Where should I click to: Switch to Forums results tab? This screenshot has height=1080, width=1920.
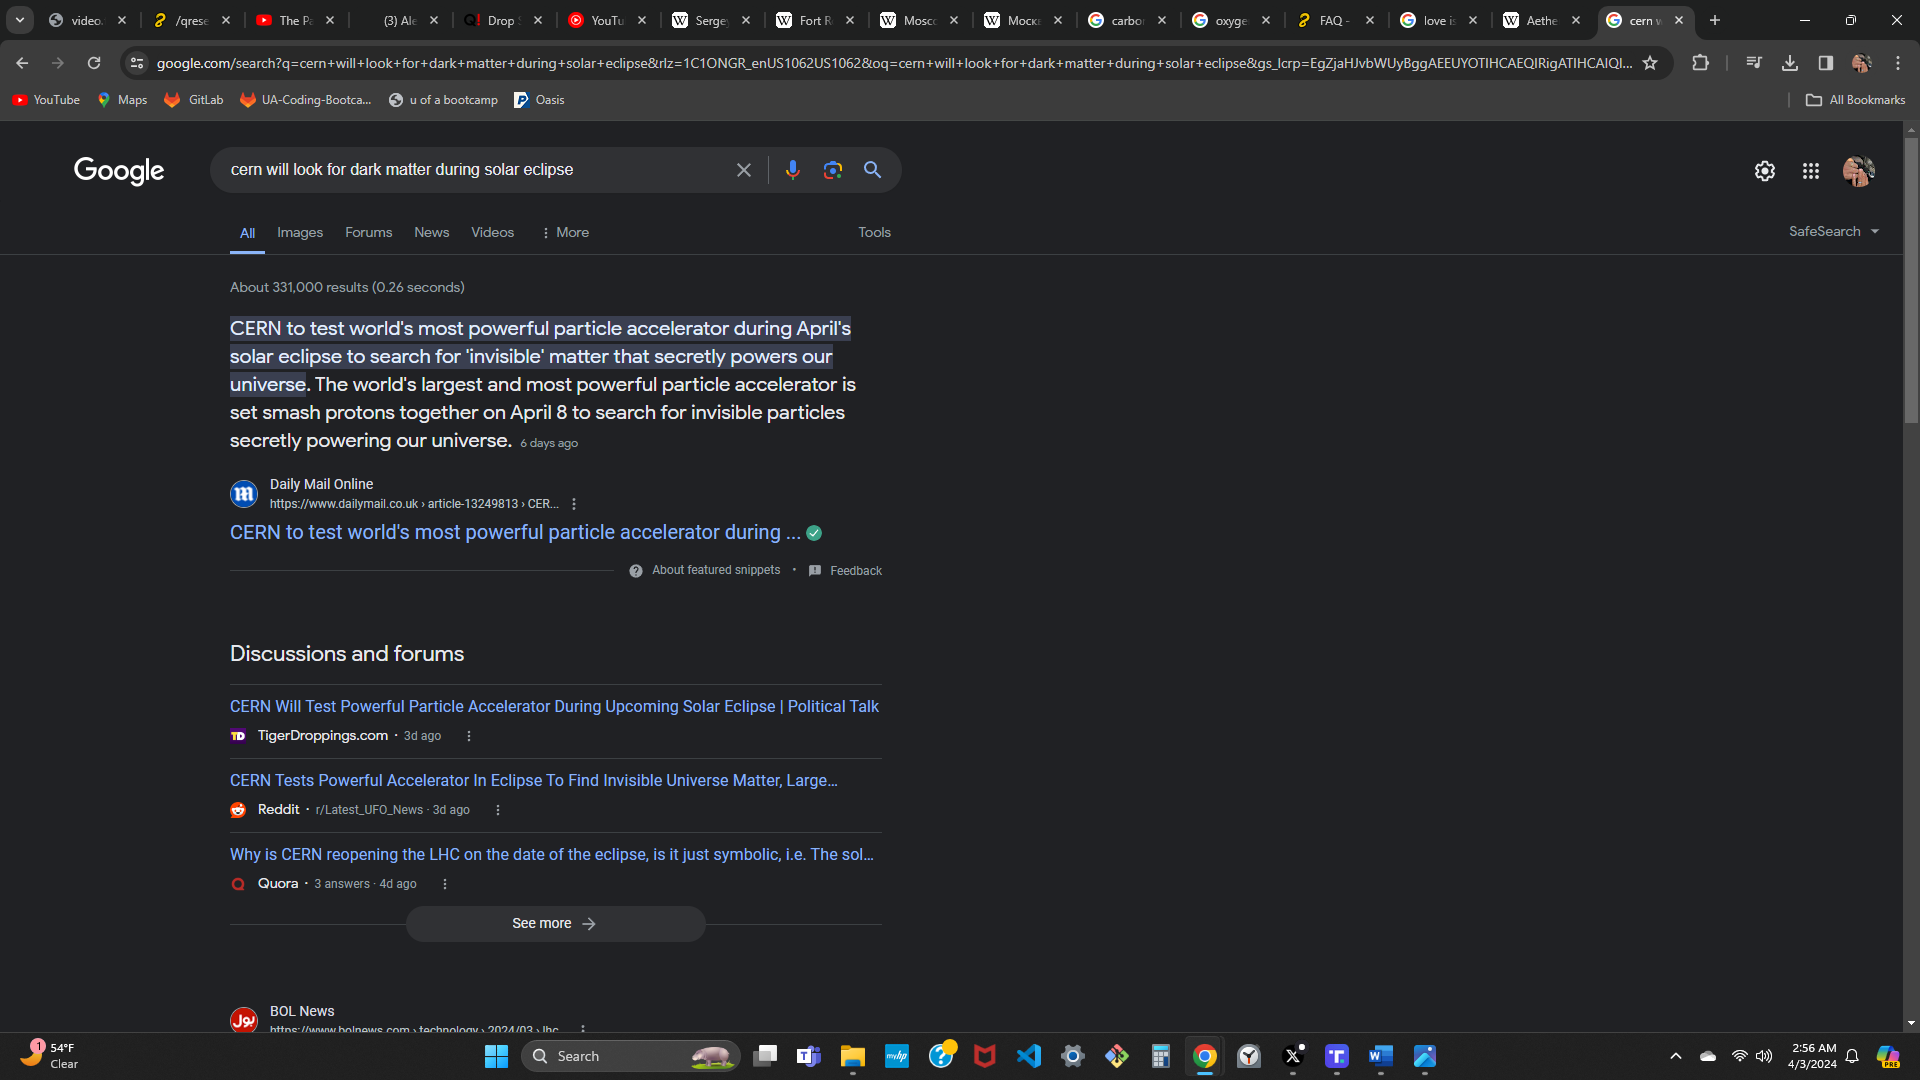[369, 232]
